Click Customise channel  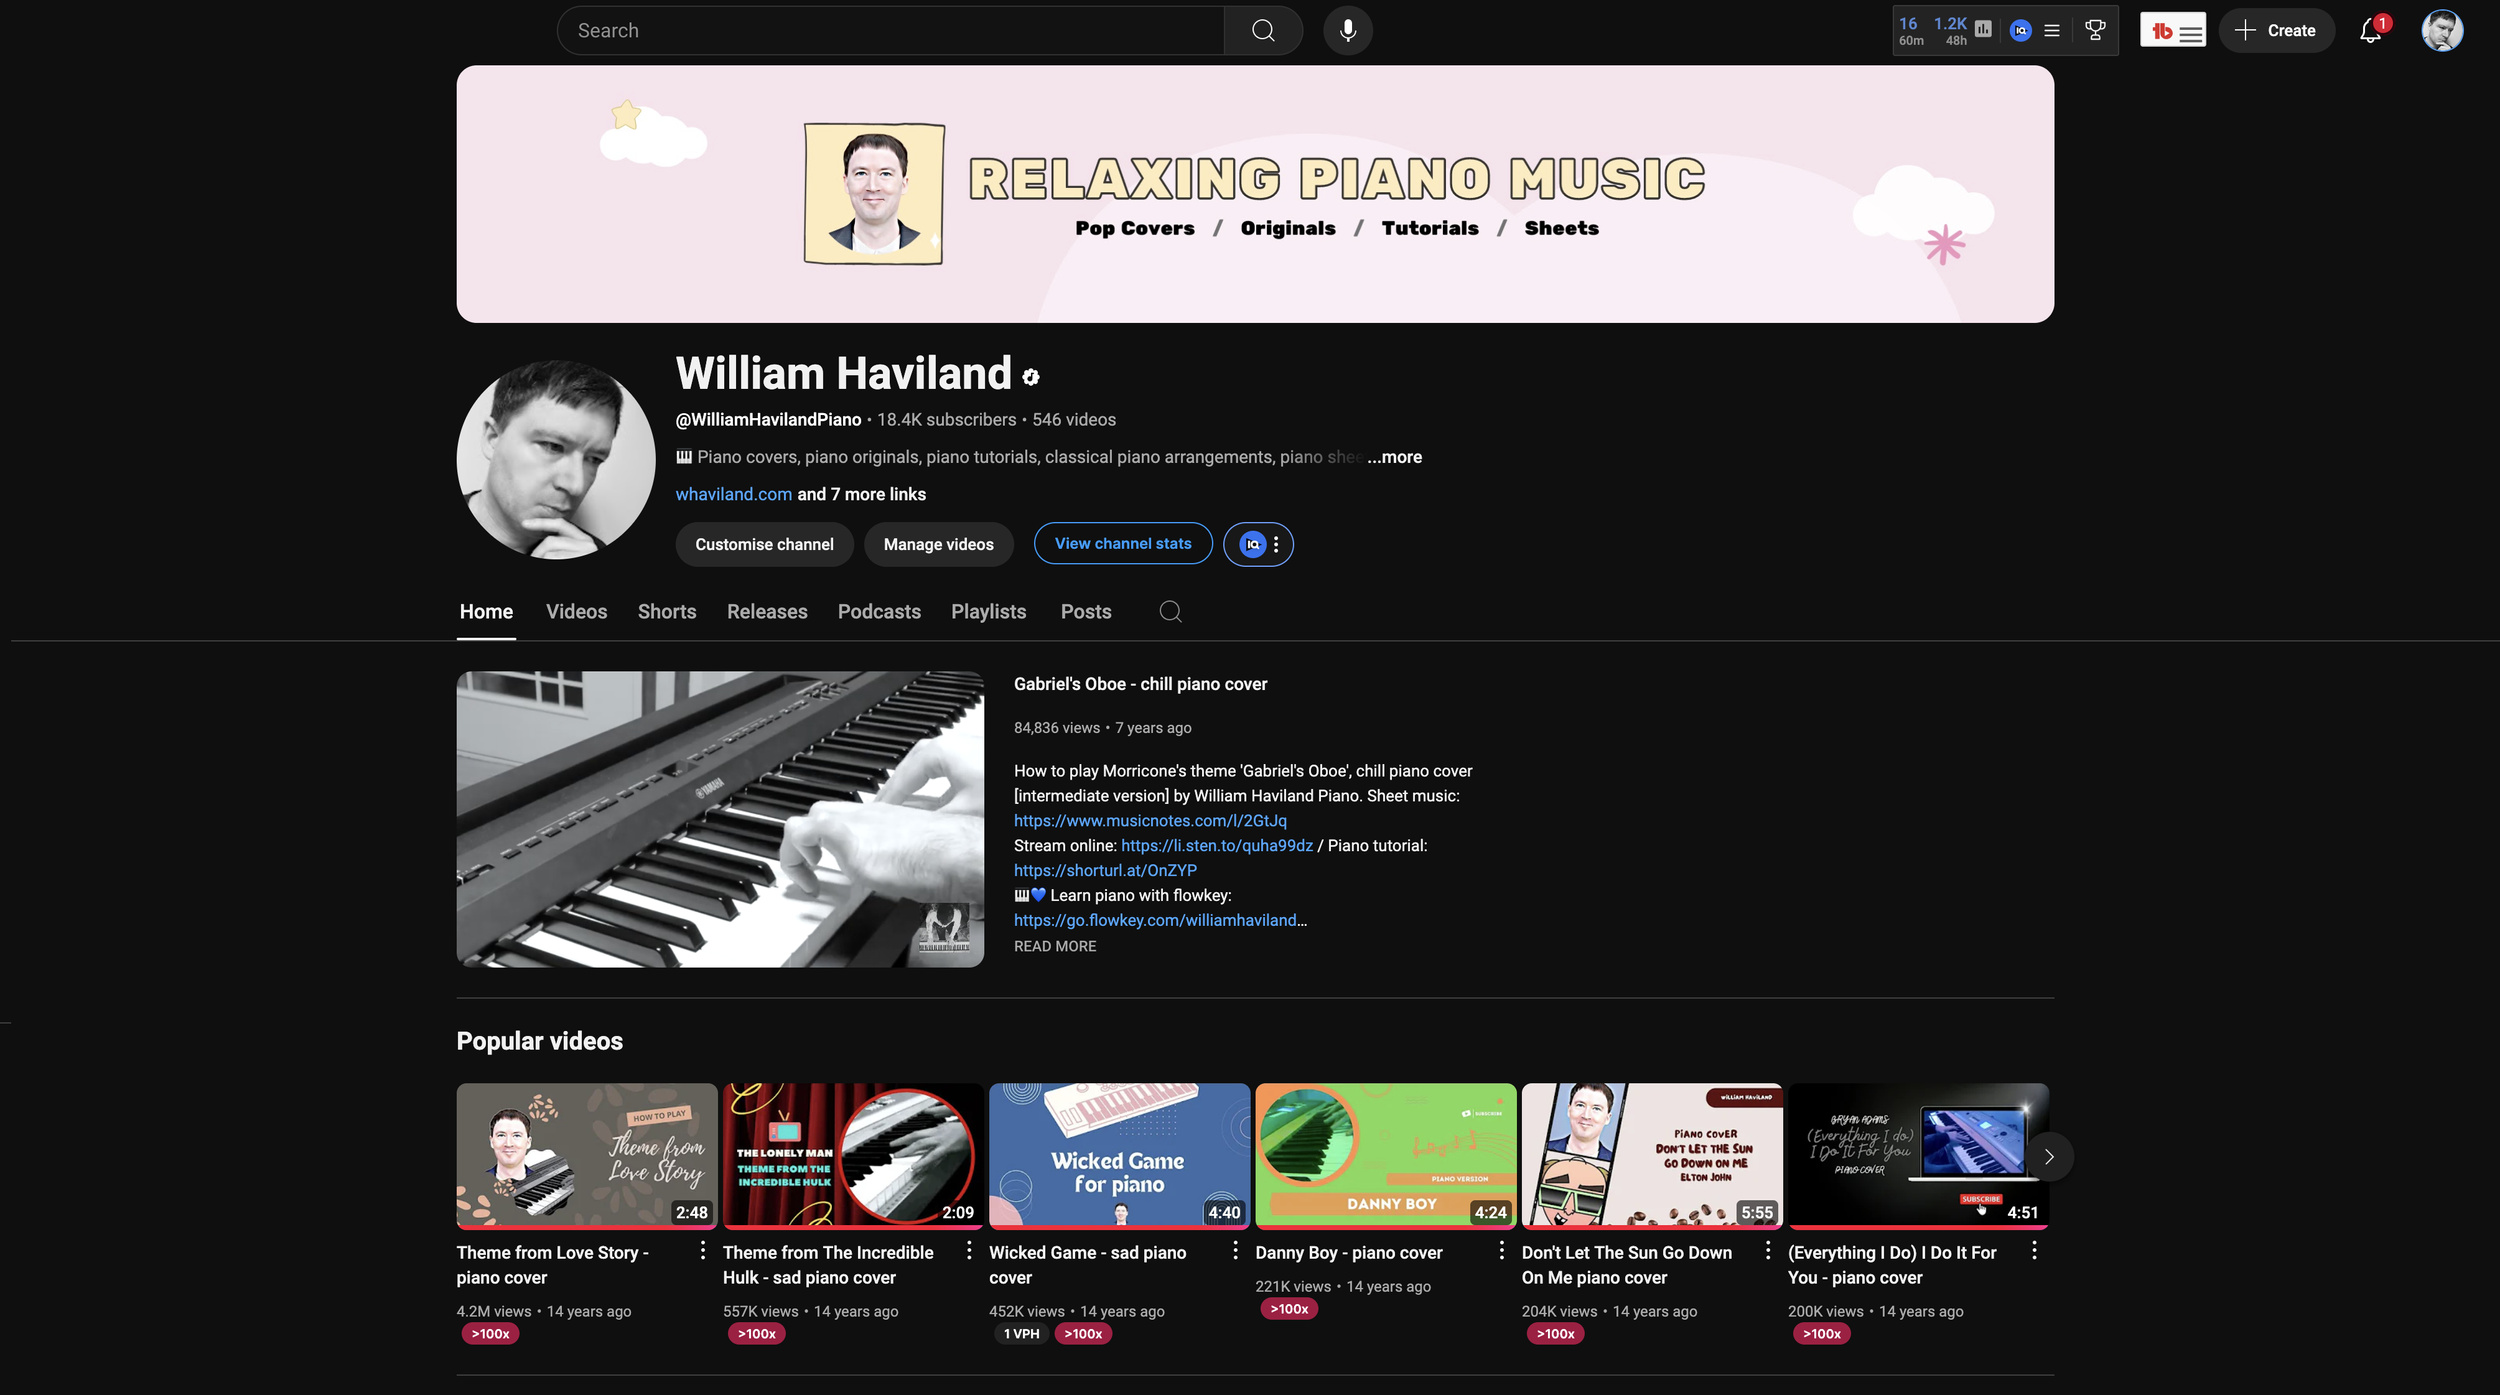(764, 545)
